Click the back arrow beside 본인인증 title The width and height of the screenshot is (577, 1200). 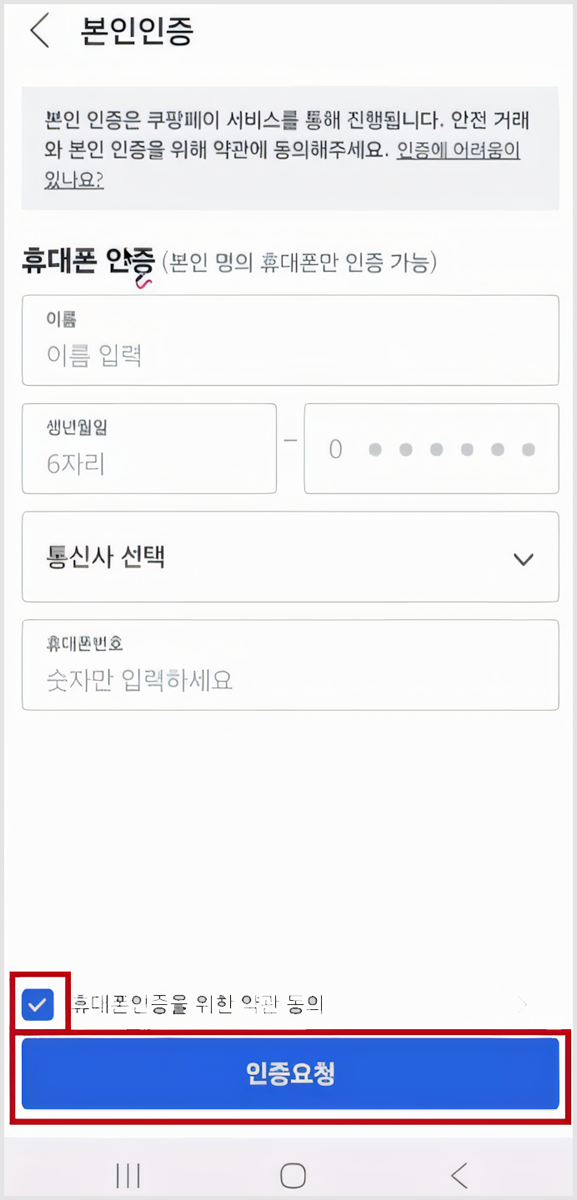38,31
